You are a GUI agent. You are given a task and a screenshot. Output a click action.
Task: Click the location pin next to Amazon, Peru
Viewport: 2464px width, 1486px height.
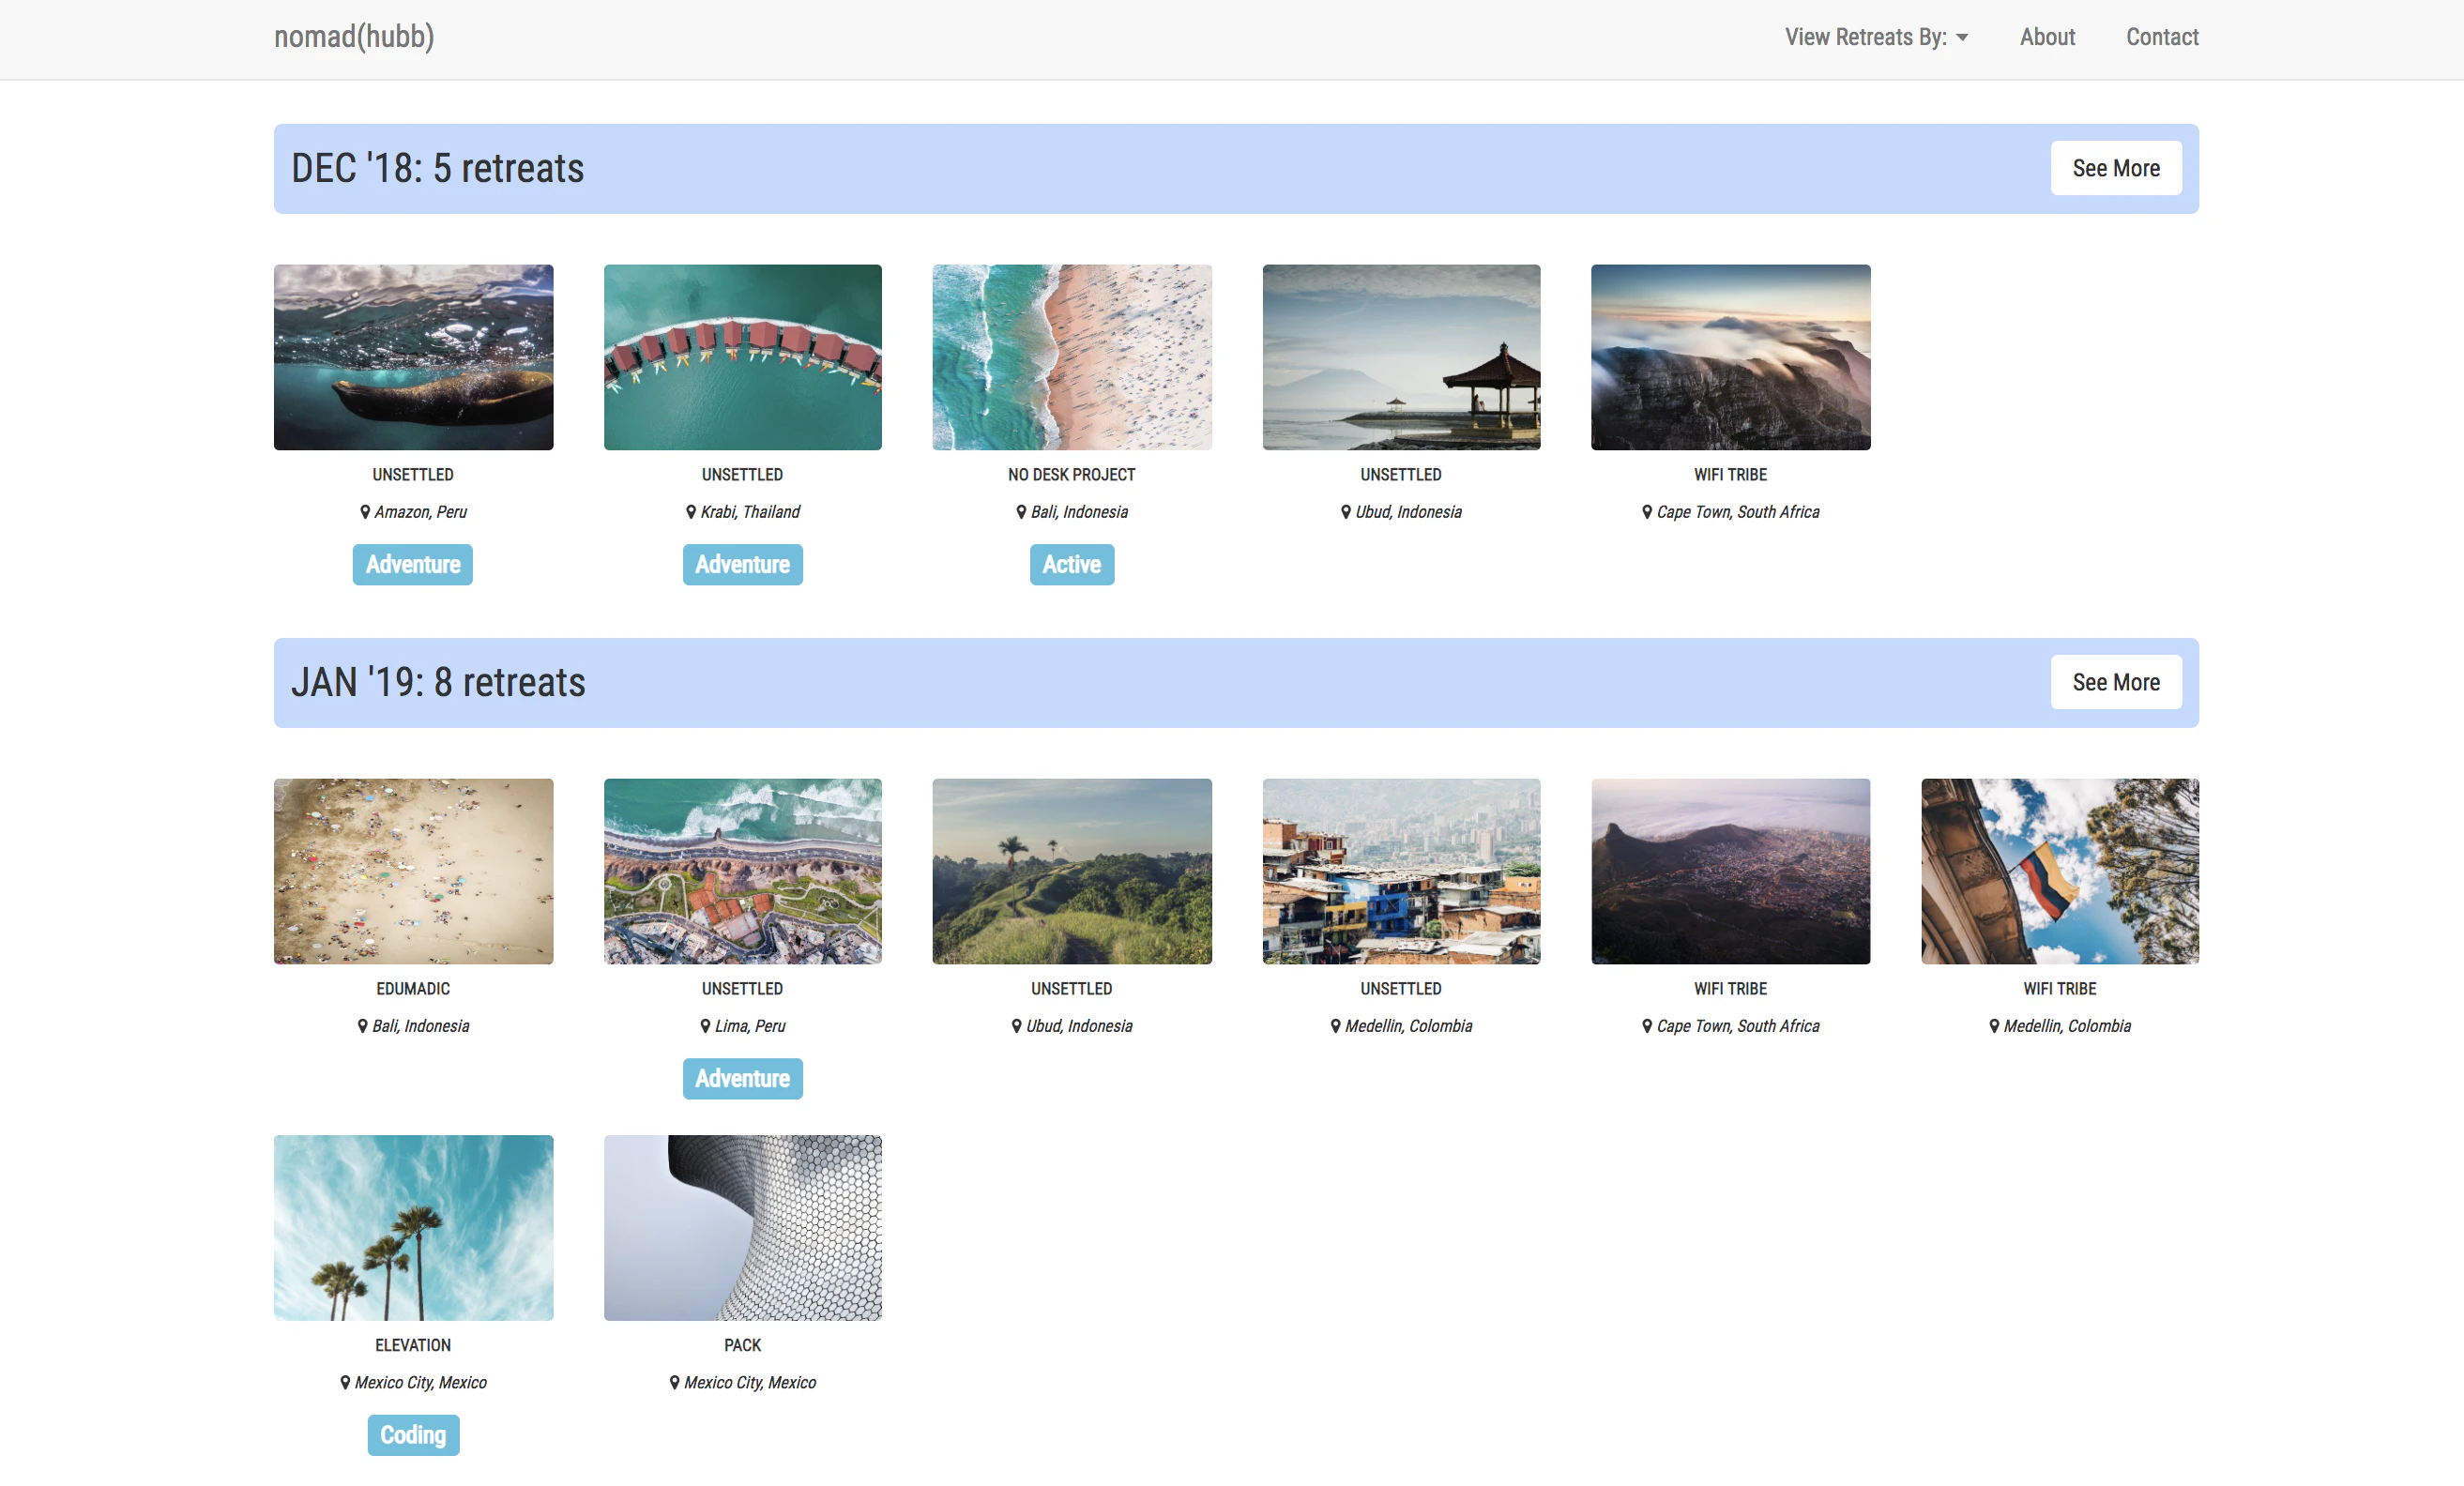coord(365,512)
